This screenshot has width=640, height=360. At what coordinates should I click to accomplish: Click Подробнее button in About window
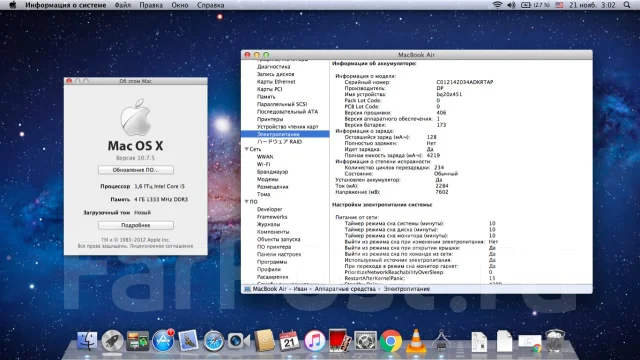coord(136,225)
